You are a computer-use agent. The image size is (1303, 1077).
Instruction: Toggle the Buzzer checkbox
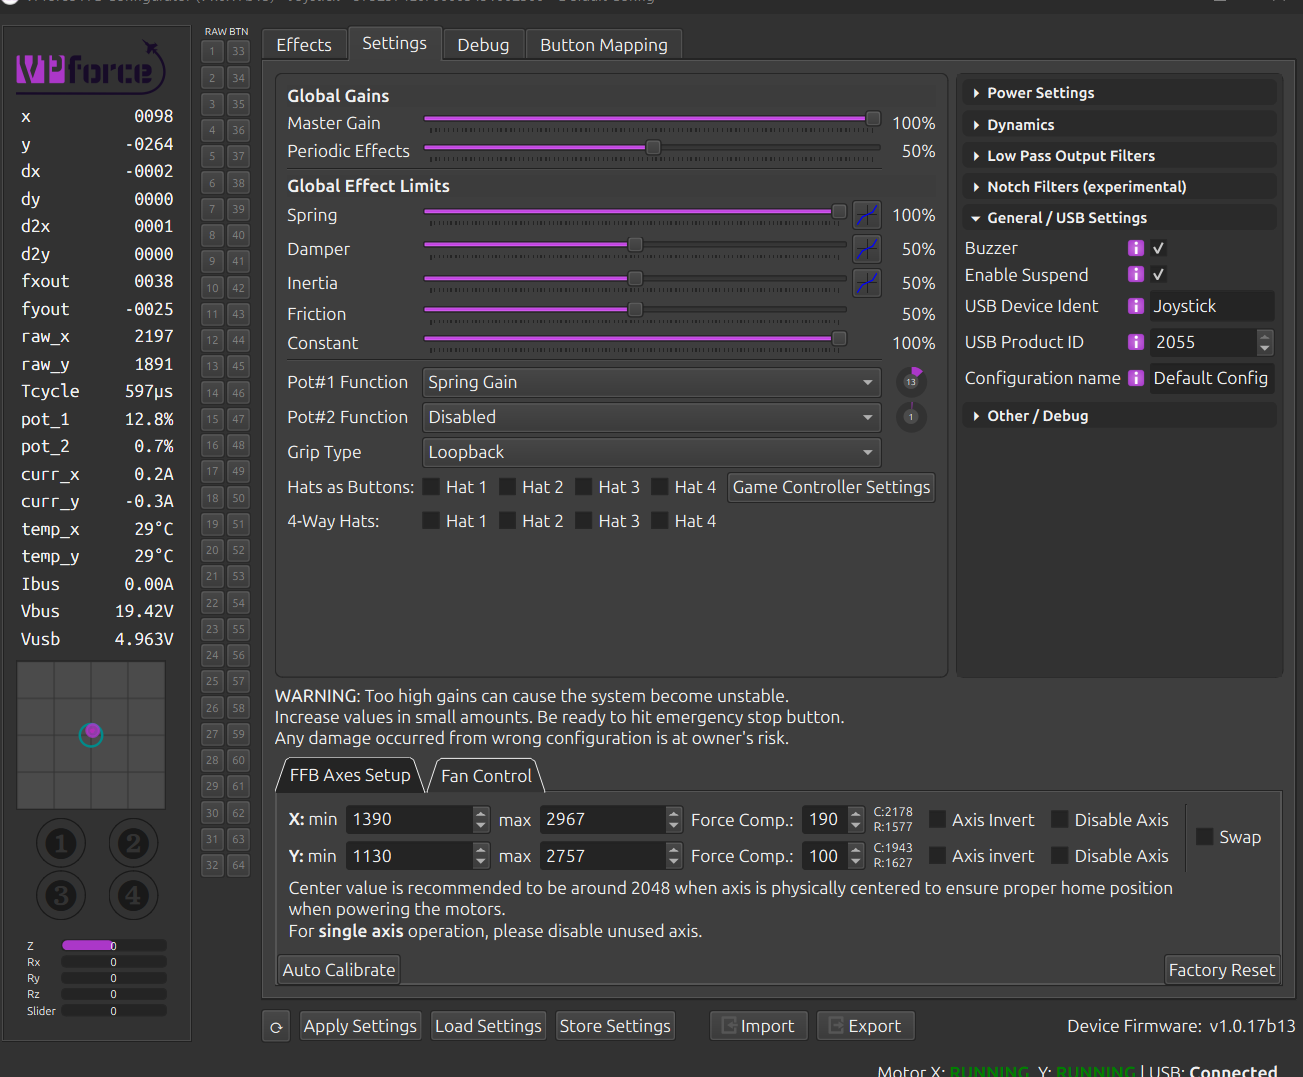[1159, 248]
